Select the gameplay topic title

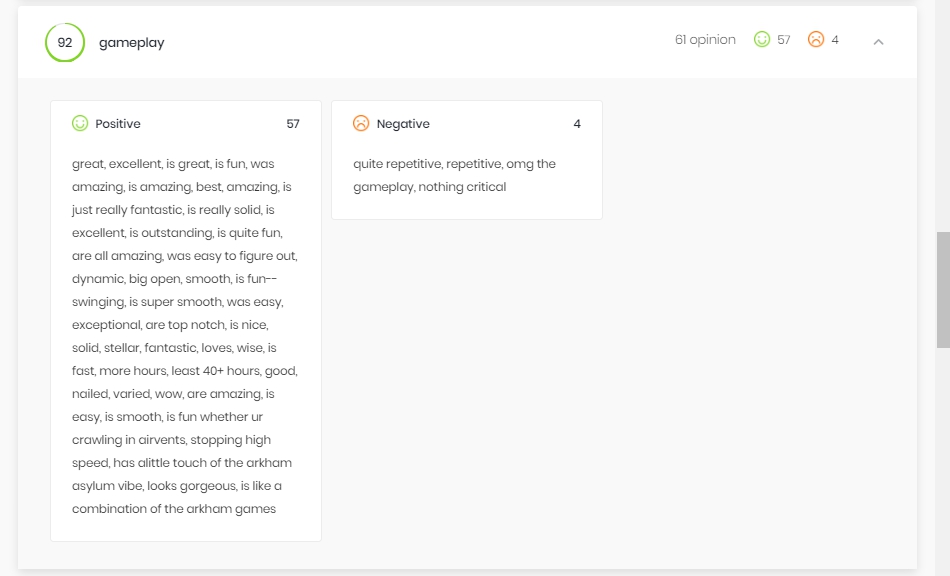[131, 43]
